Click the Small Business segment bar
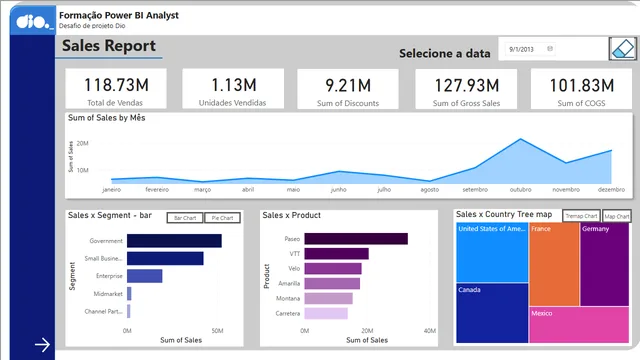Viewport: 640px width, 360px height. (165, 258)
